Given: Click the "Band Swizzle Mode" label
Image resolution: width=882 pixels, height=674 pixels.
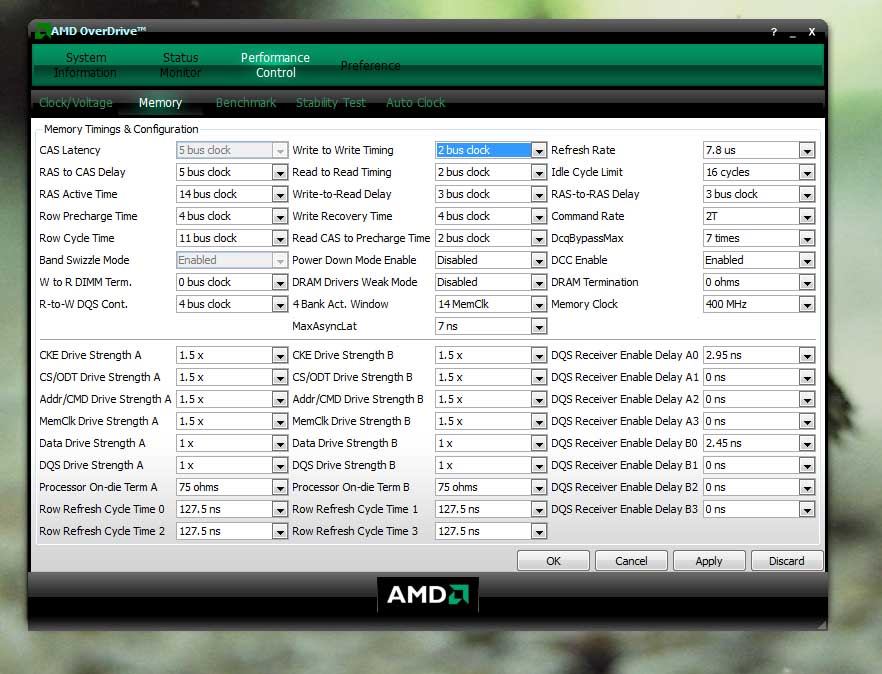Looking at the screenshot, I should (x=84, y=260).
